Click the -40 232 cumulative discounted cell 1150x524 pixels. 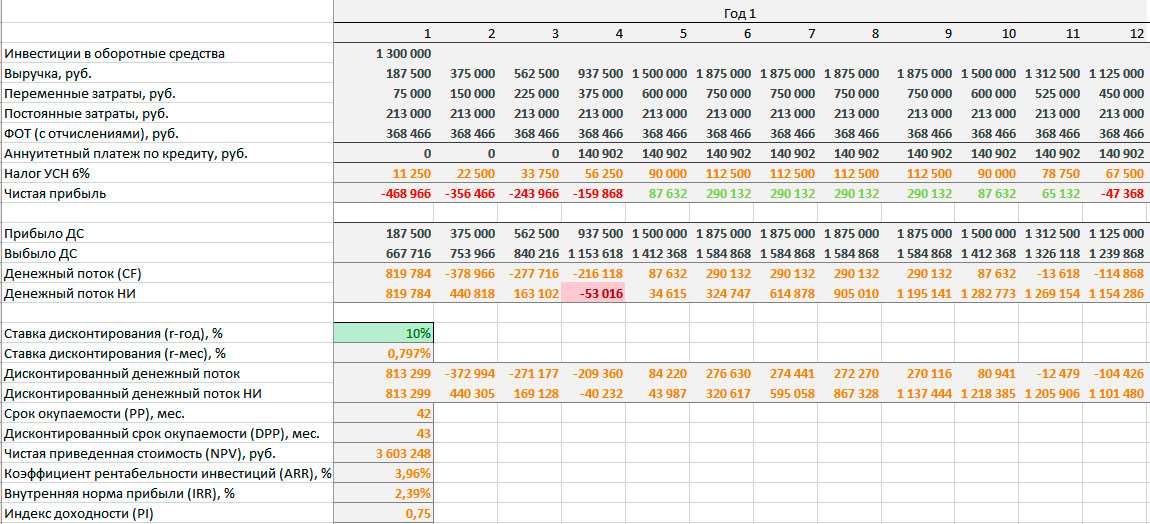[x=593, y=393]
